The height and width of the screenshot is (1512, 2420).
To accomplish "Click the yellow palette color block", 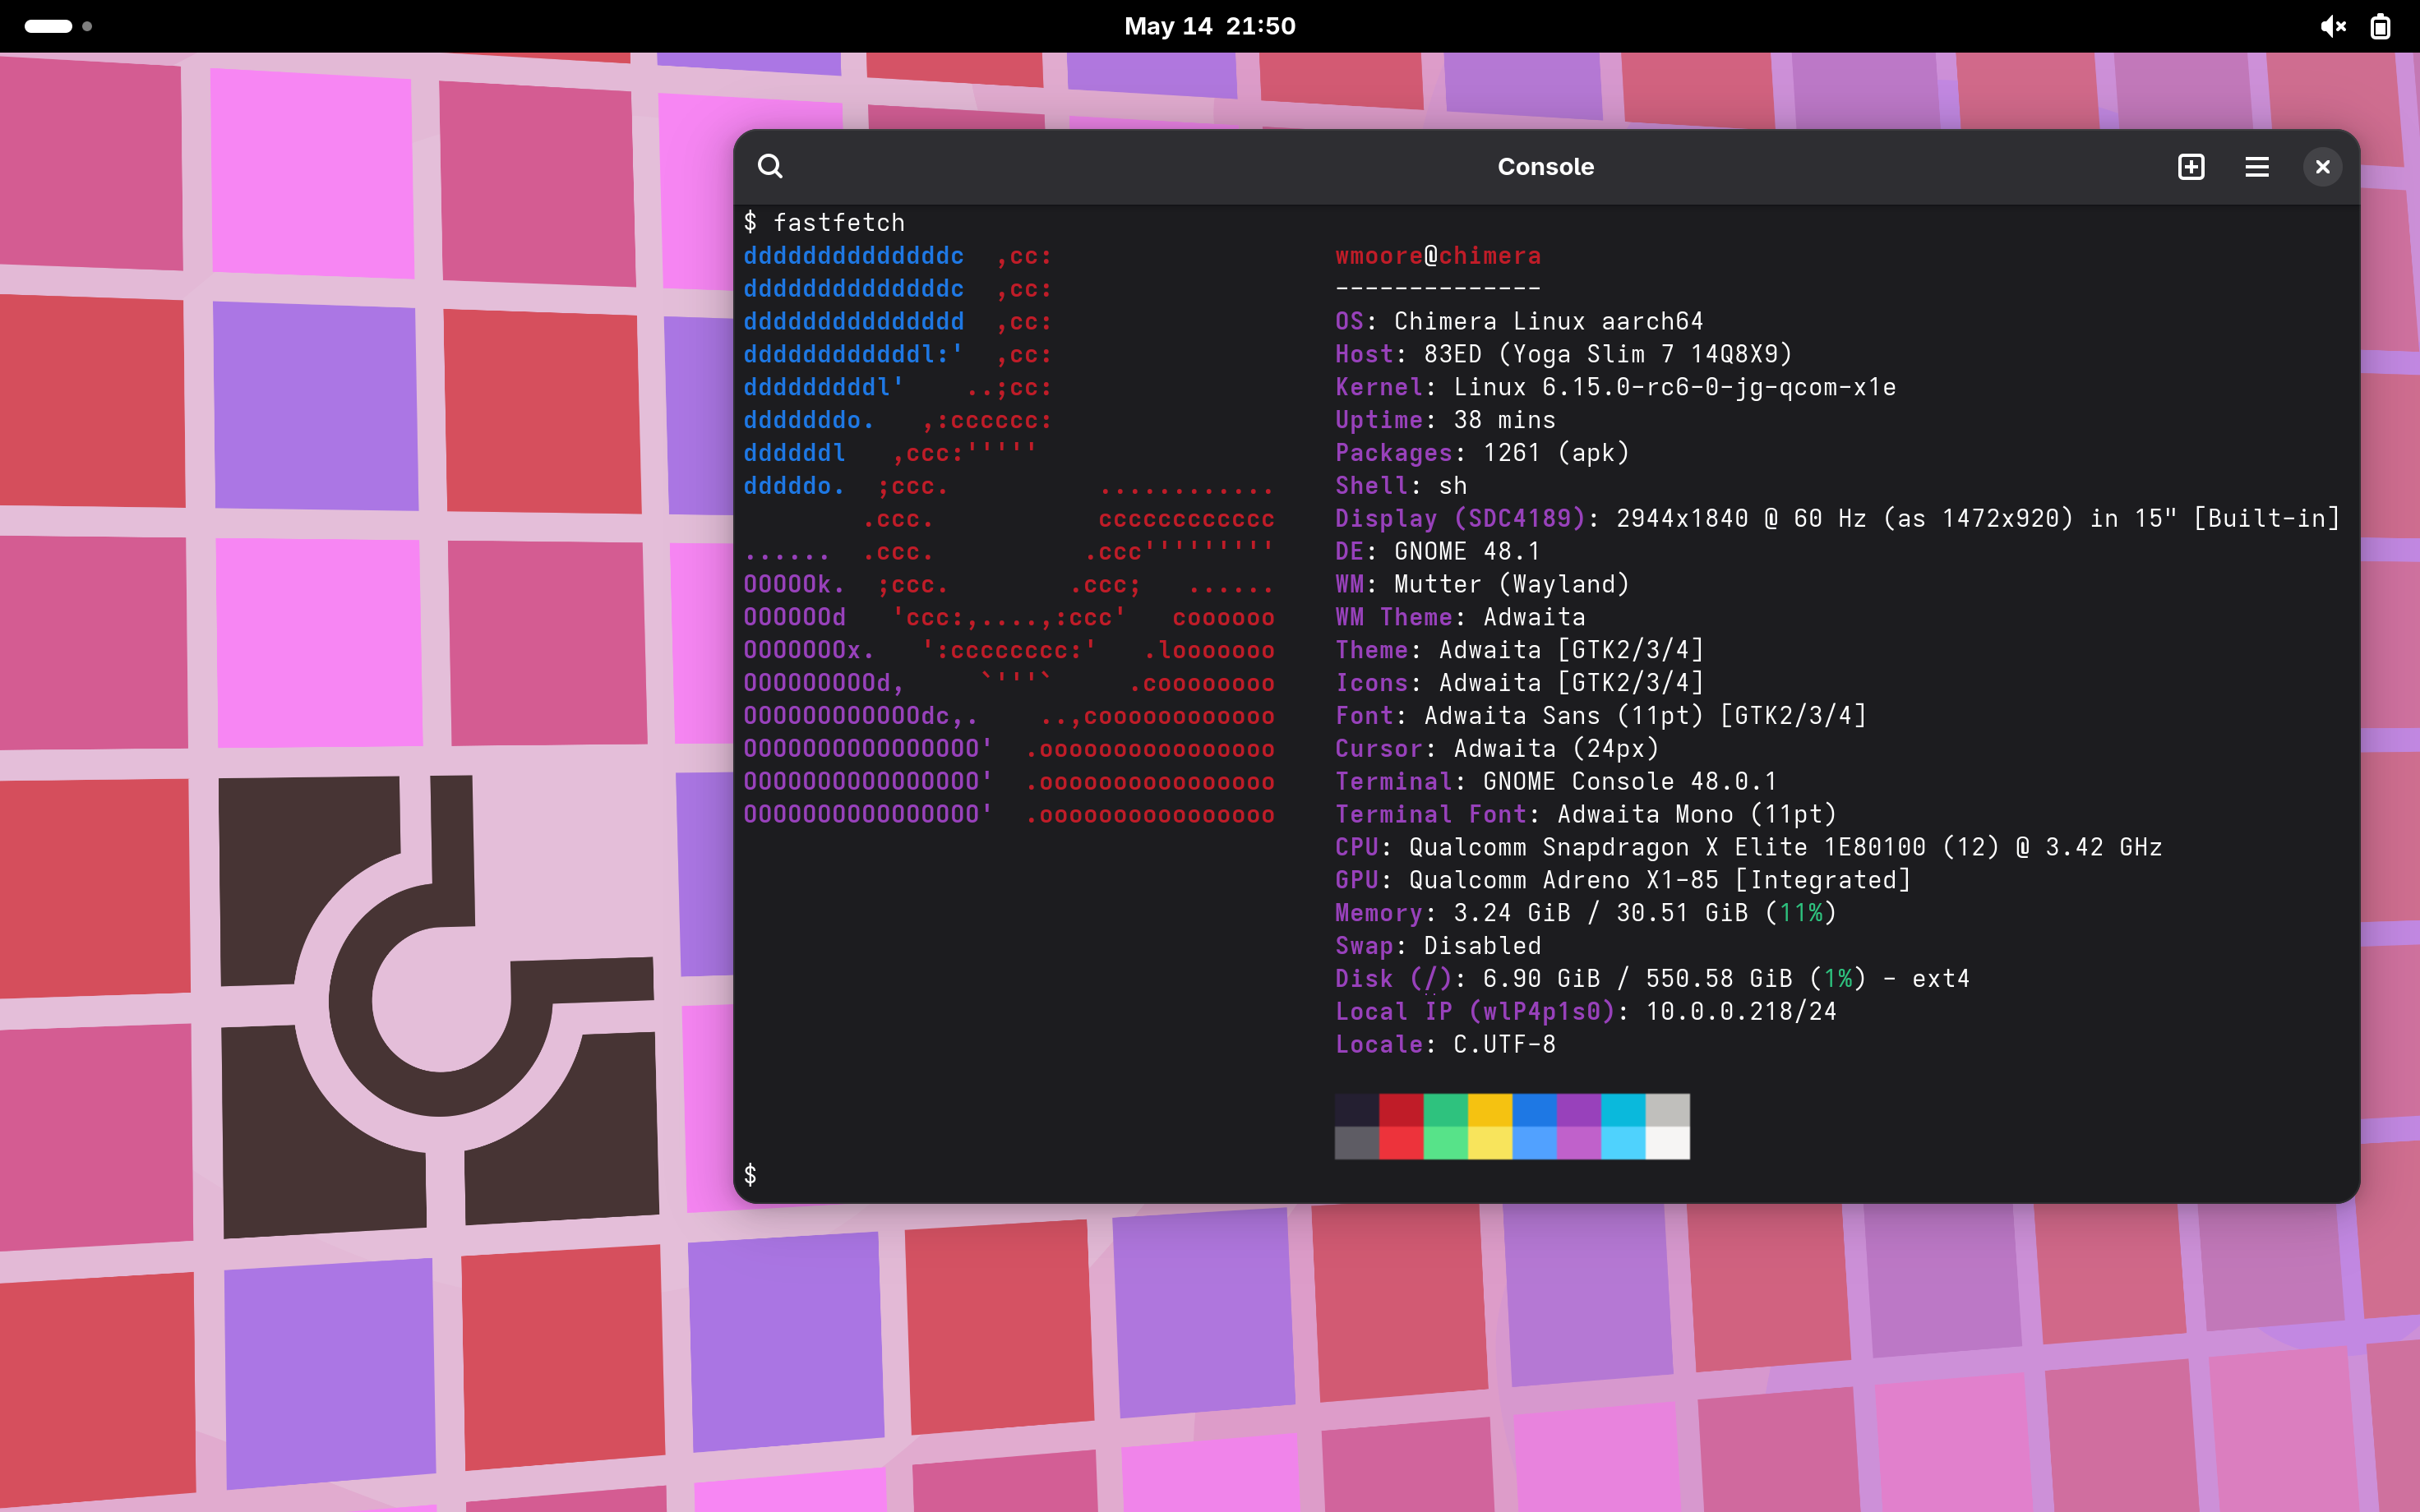I will (1490, 1110).
